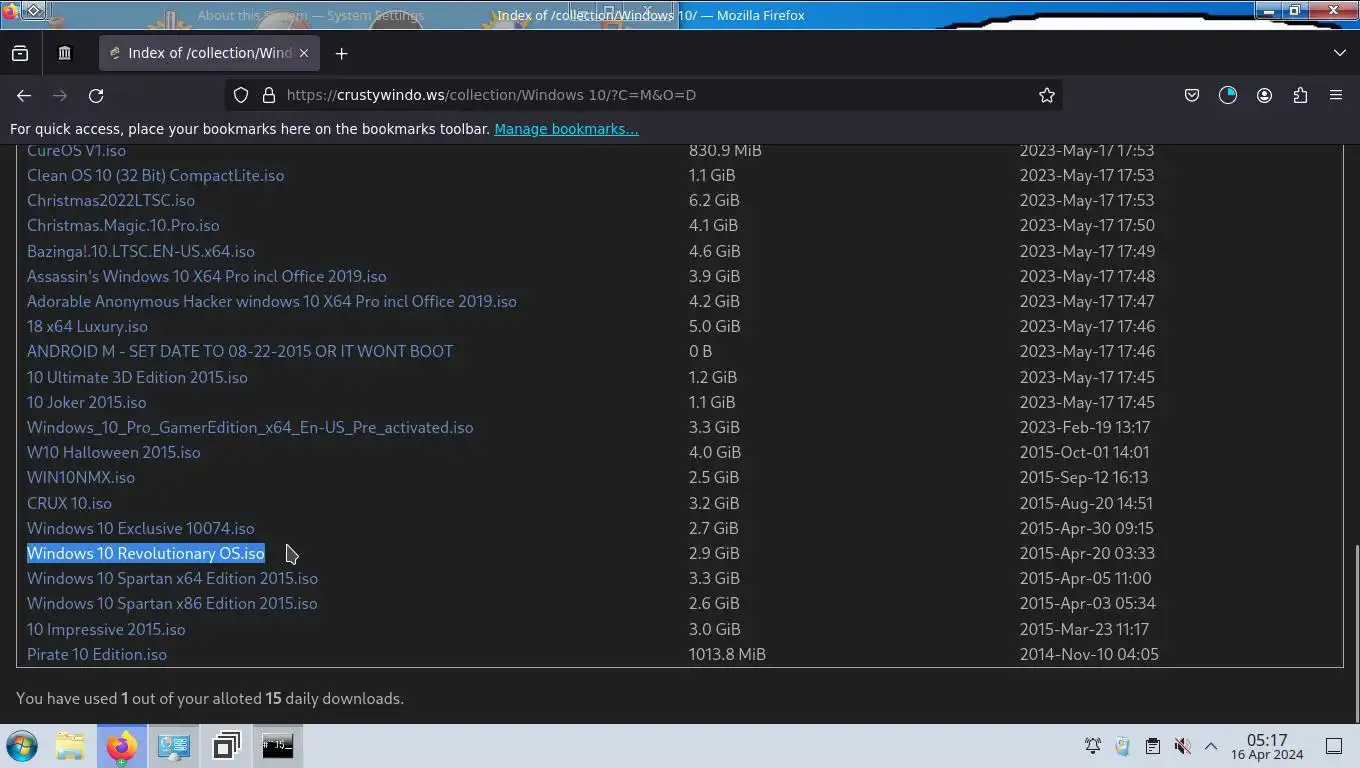View site security padlock info
Image resolution: width=1360 pixels, height=768 pixels.
click(x=268, y=95)
